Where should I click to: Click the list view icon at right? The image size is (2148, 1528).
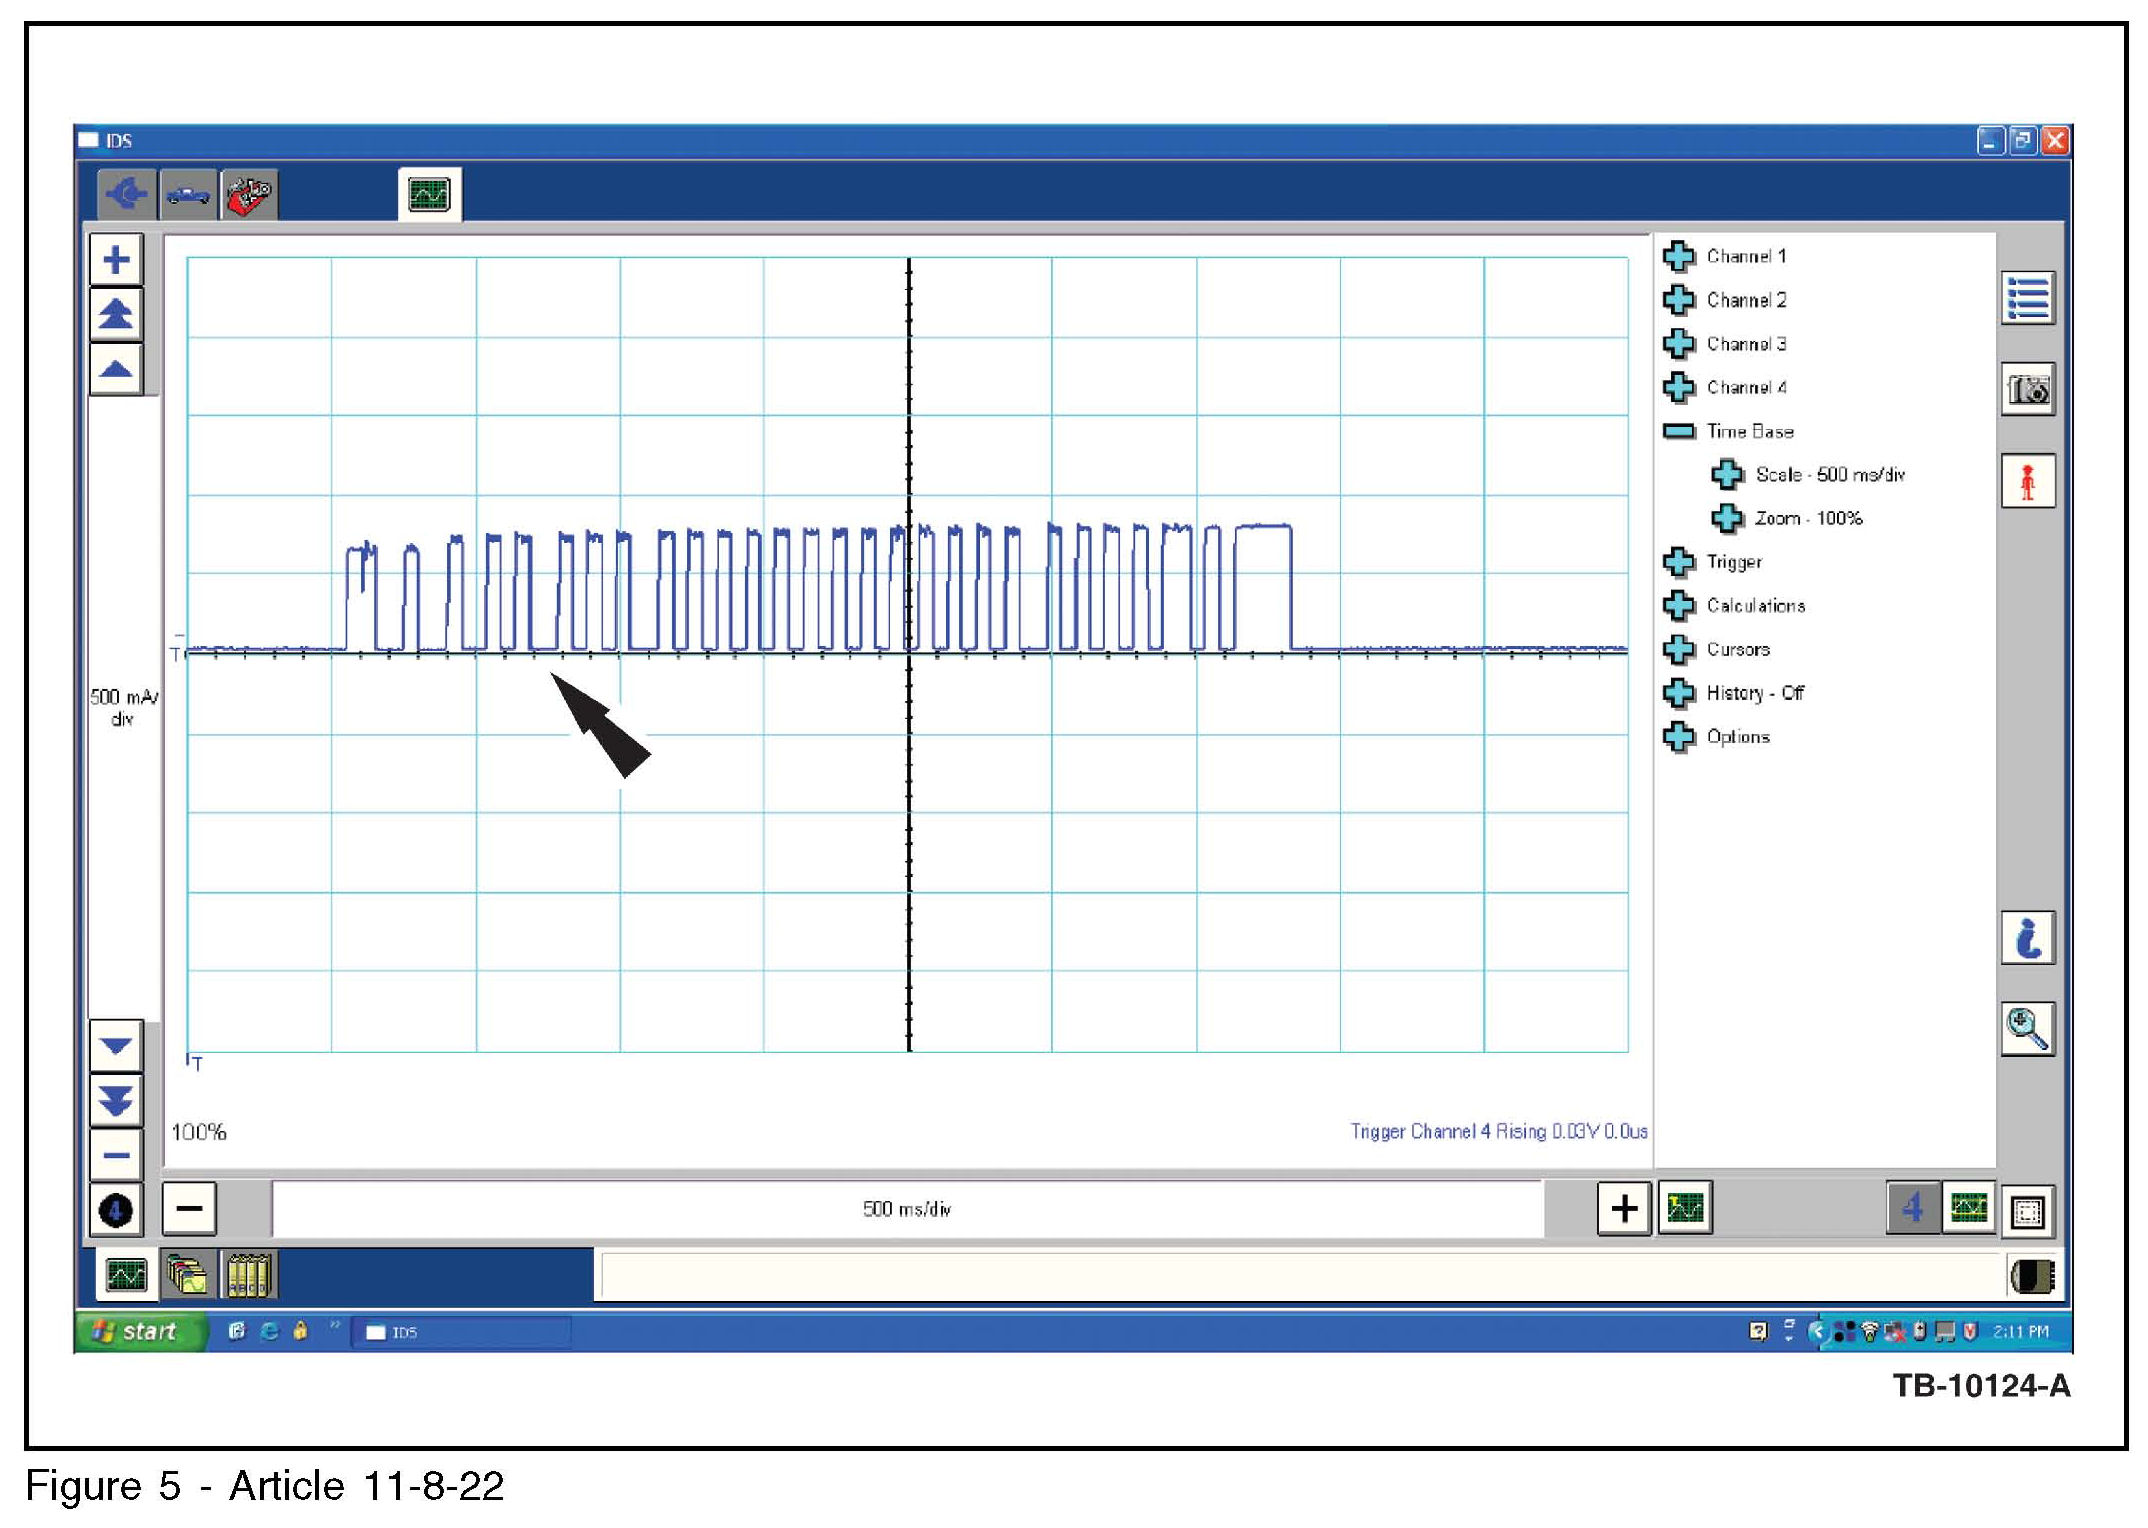click(x=2027, y=298)
